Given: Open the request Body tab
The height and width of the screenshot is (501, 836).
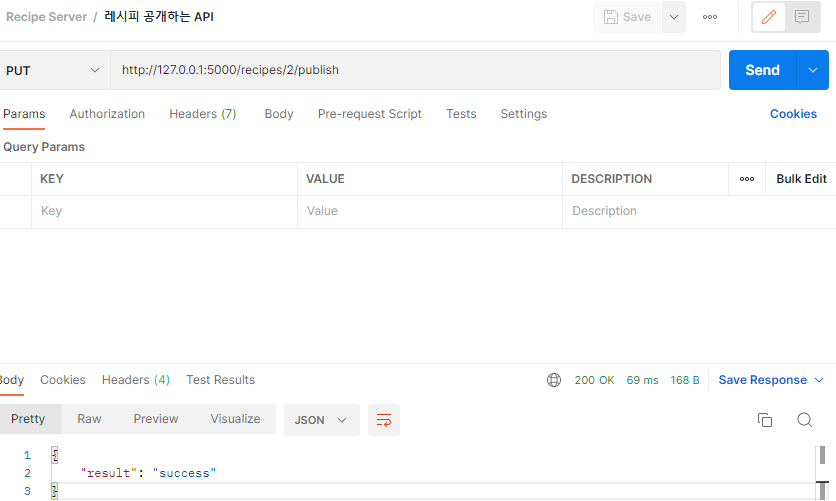Looking at the screenshot, I should (279, 114).
